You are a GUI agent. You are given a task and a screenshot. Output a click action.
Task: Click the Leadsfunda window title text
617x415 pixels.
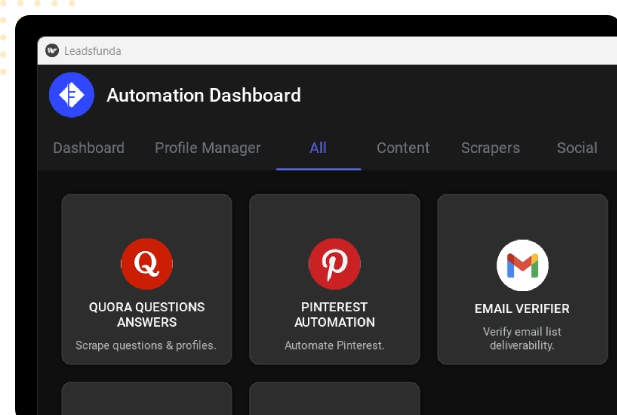coord(92,51)
